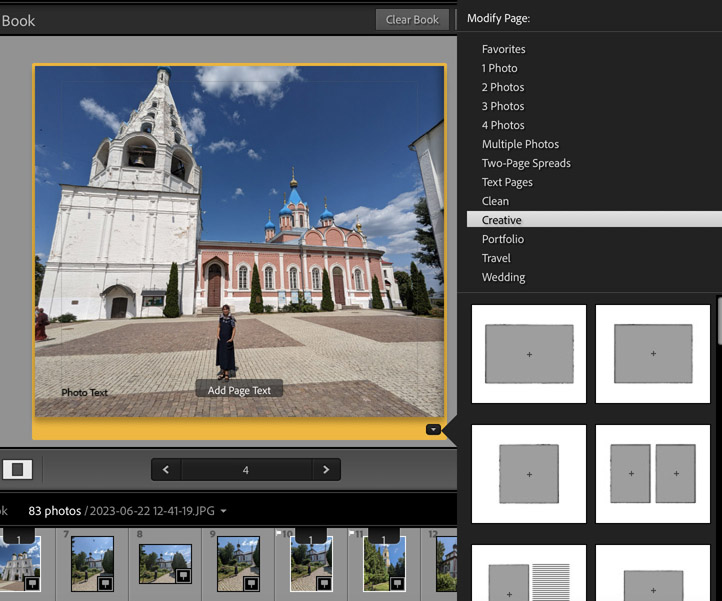The image size is (722, 601).
Task: Choose the 4 Photos layout category
Action: click(x=503, y=125)
